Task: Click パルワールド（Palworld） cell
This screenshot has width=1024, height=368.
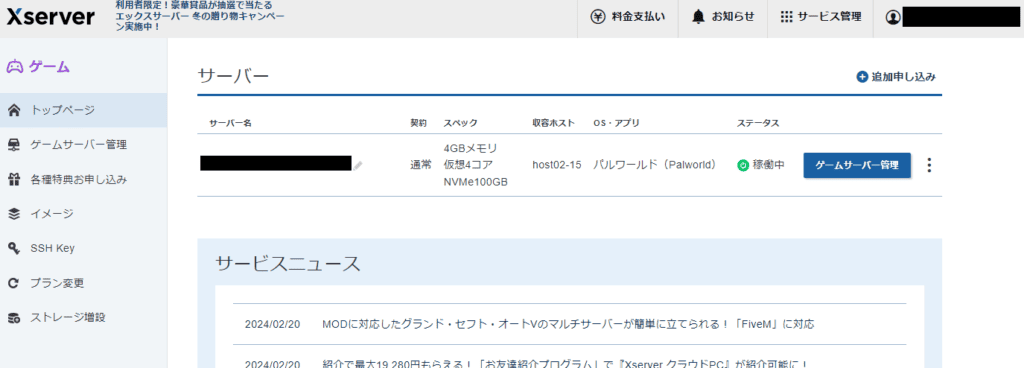Action: (x=656, y=165)
